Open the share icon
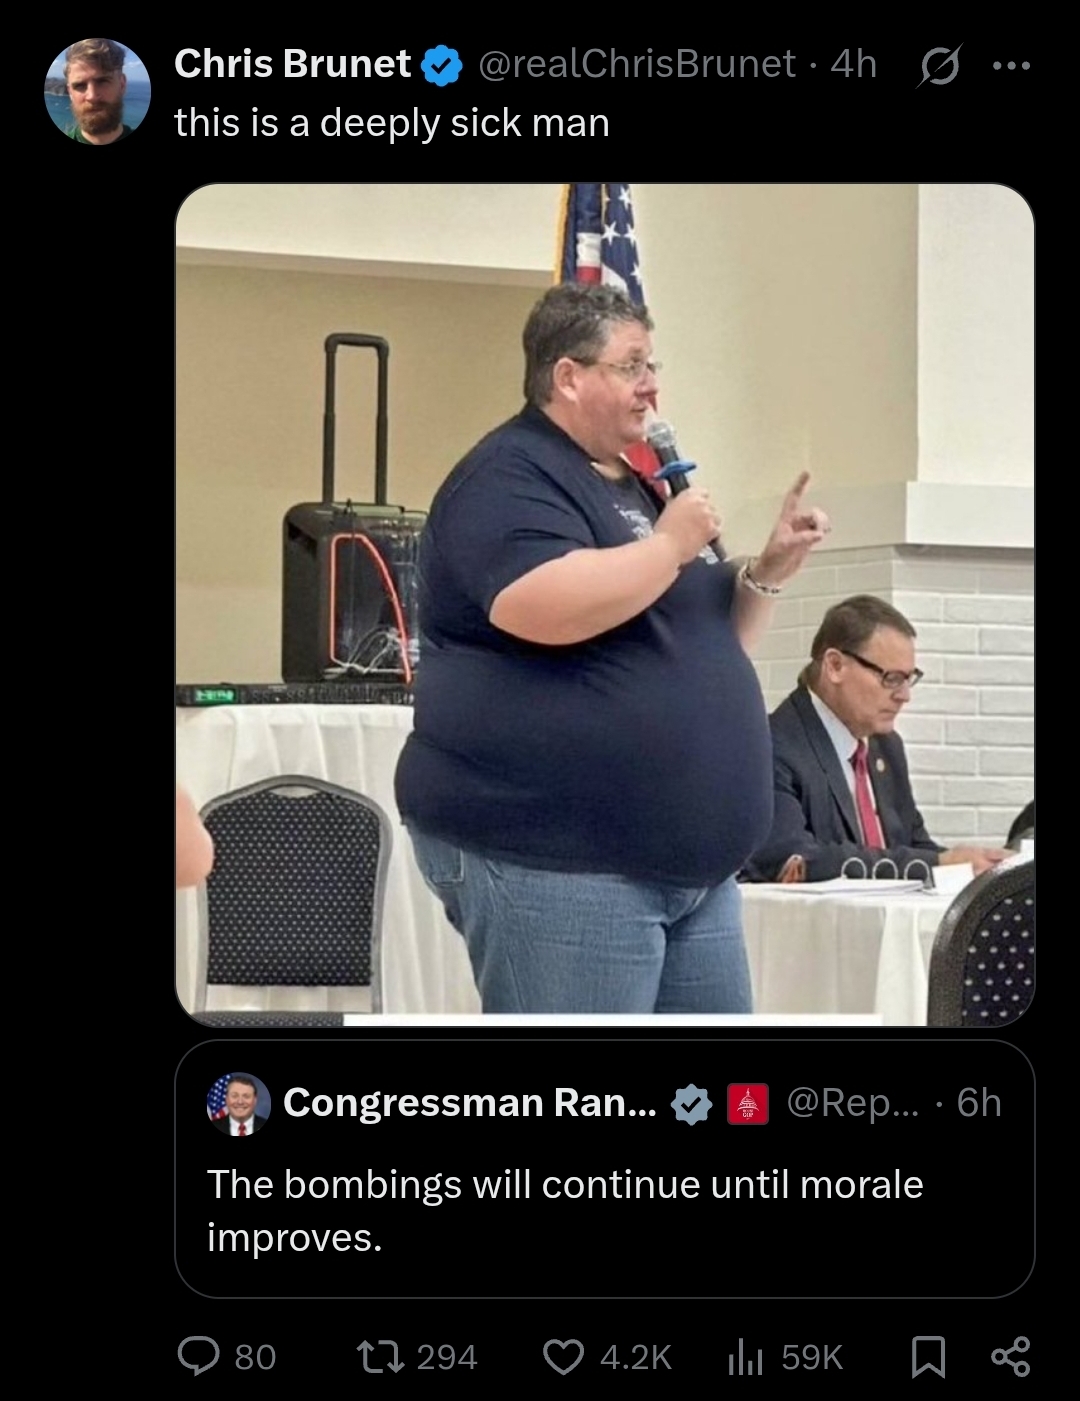The height and width of the screenshot is (1401, 1080). (x=1010, y=1356)
